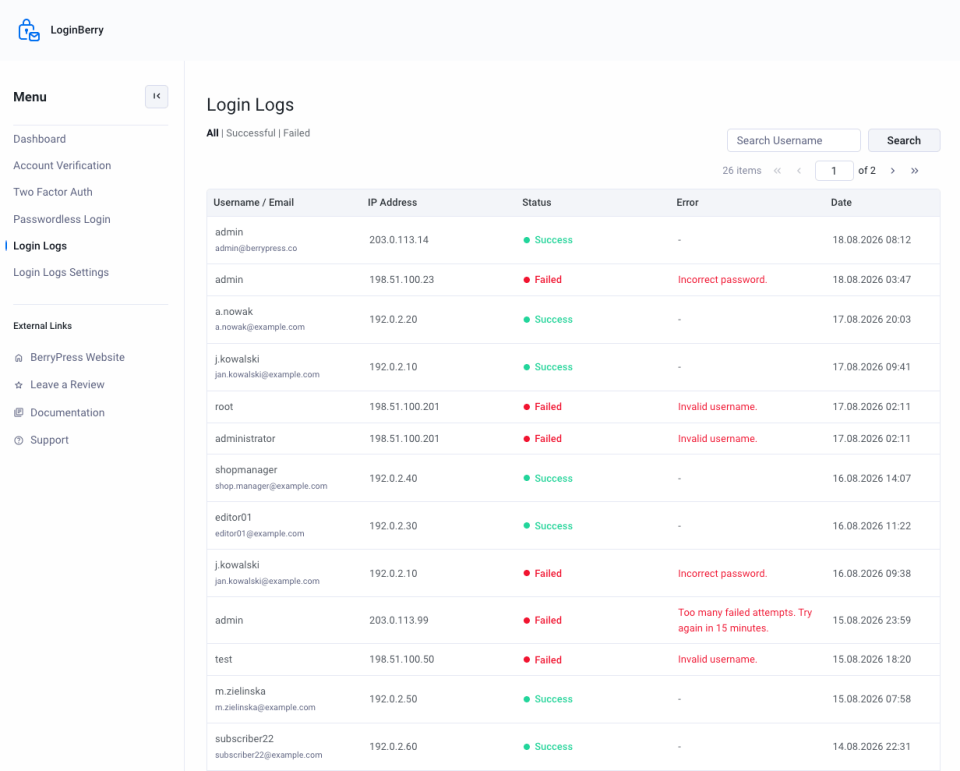The width and height of the screenshot is (960, 771).
Task: Go to previous page arrow
Action: click(x=799, y=171)
